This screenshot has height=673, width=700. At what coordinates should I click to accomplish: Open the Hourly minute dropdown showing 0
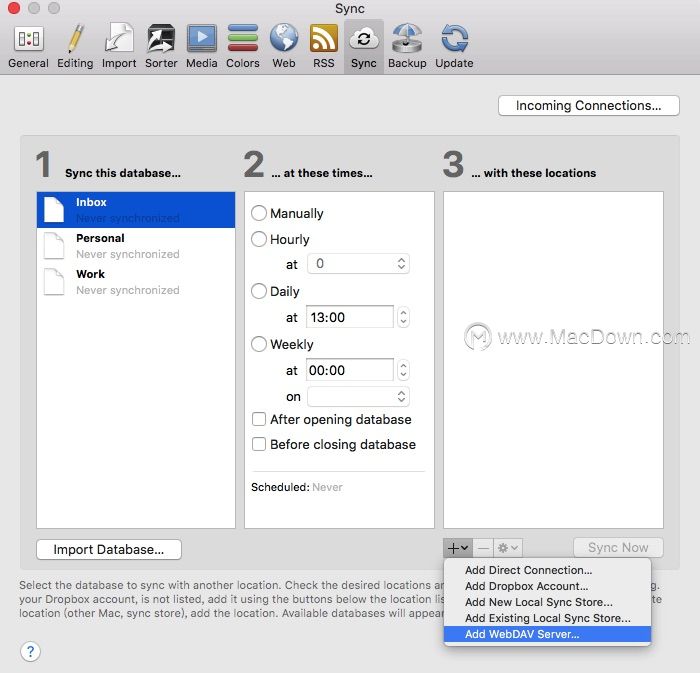click(358, 263)
